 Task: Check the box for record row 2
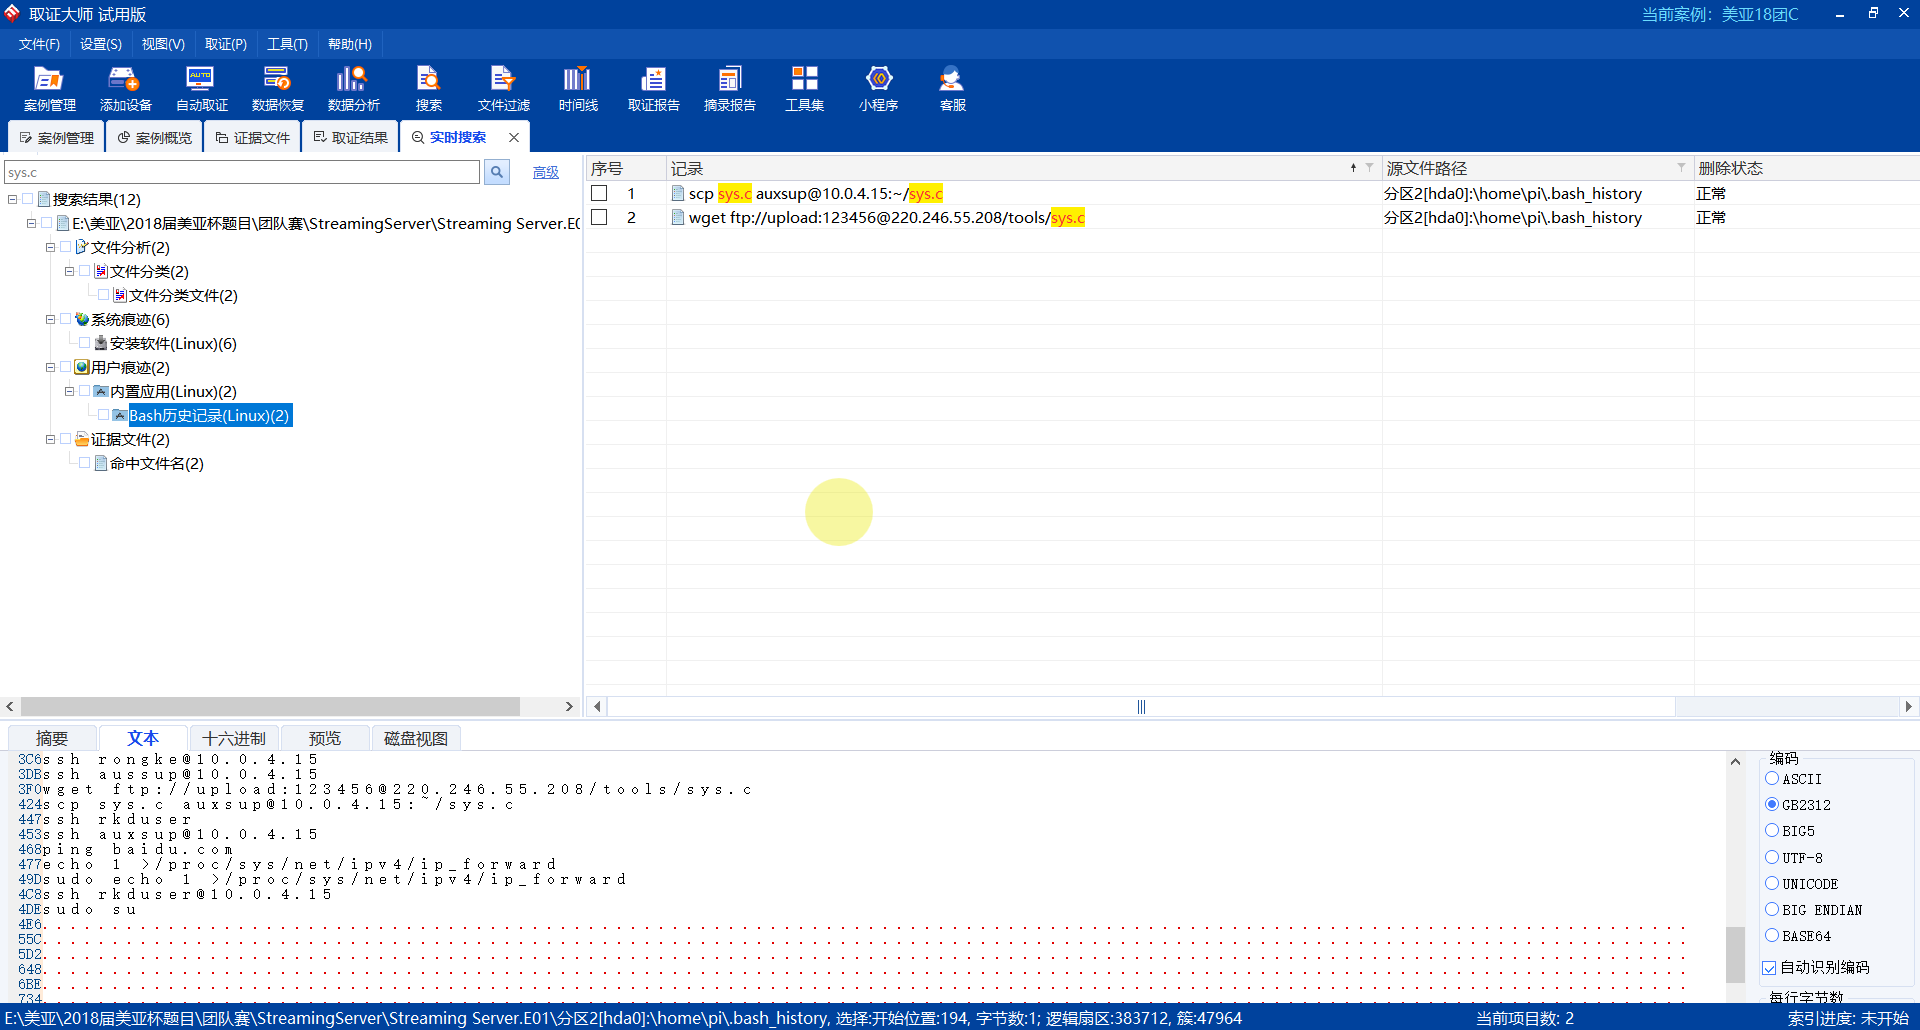(599, 217)
